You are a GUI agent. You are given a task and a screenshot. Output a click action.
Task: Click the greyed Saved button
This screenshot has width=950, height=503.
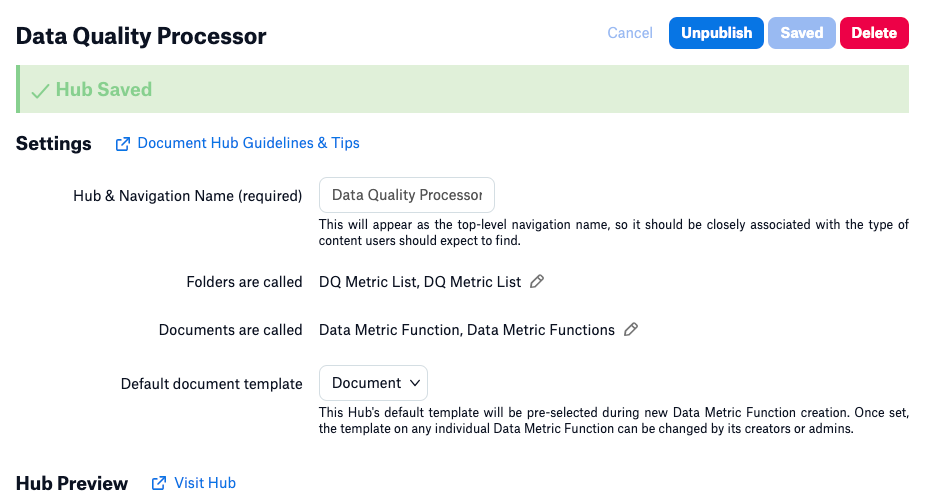pos(802,33)
